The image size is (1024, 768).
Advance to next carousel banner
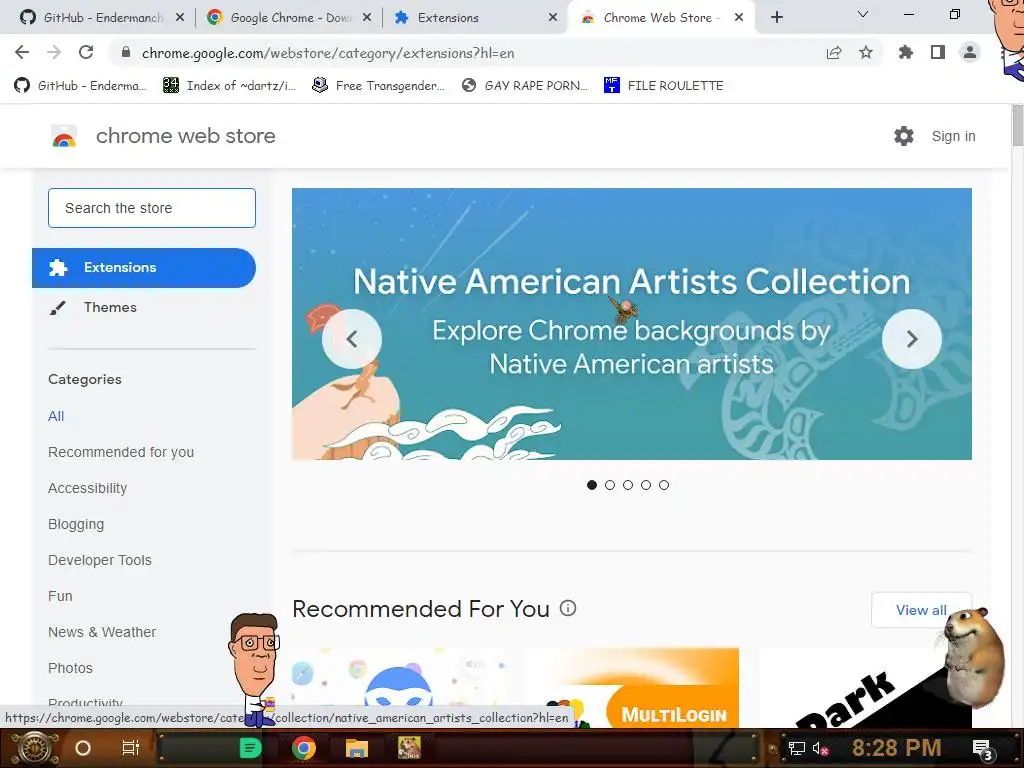[x=912, y=339]
